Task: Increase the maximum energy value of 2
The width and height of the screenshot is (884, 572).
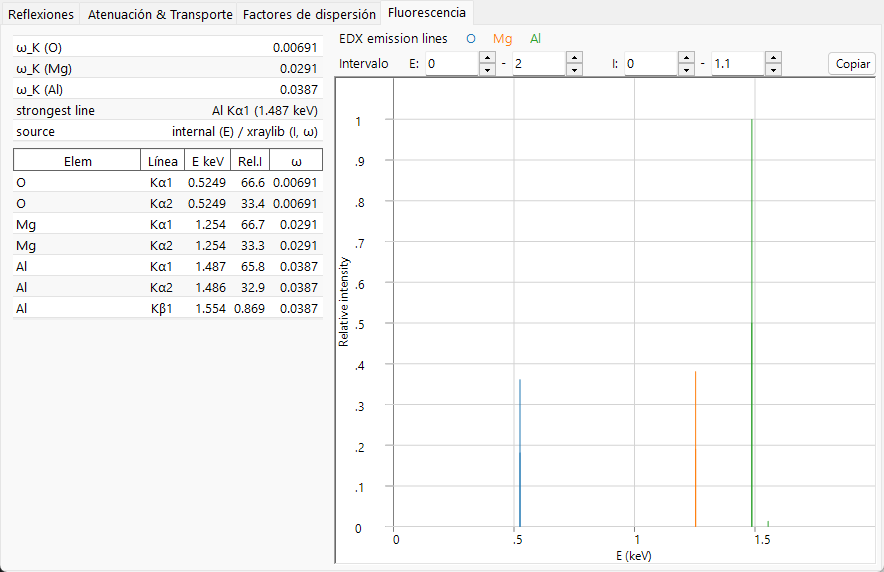Action: tap(574, 57)
